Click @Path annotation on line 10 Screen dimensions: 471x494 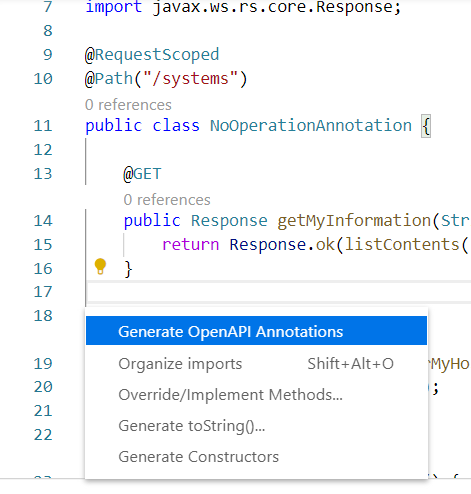pos(109,79)
